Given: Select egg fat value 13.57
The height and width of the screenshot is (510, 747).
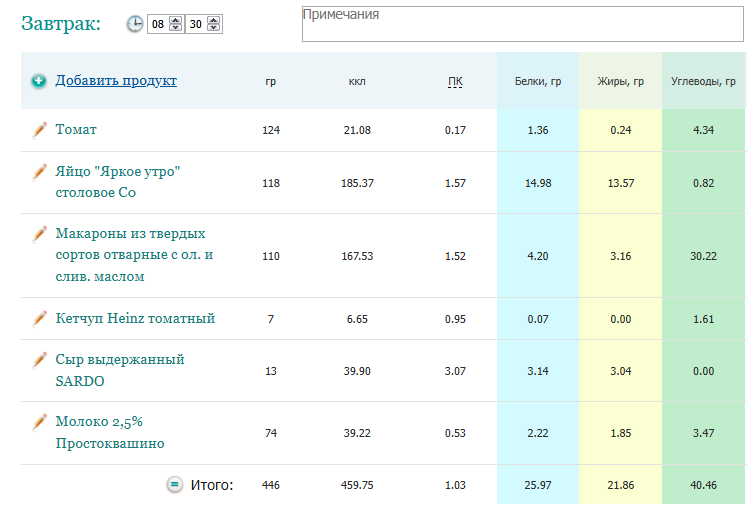Looking at the screenshot, I should click(621, 183).
